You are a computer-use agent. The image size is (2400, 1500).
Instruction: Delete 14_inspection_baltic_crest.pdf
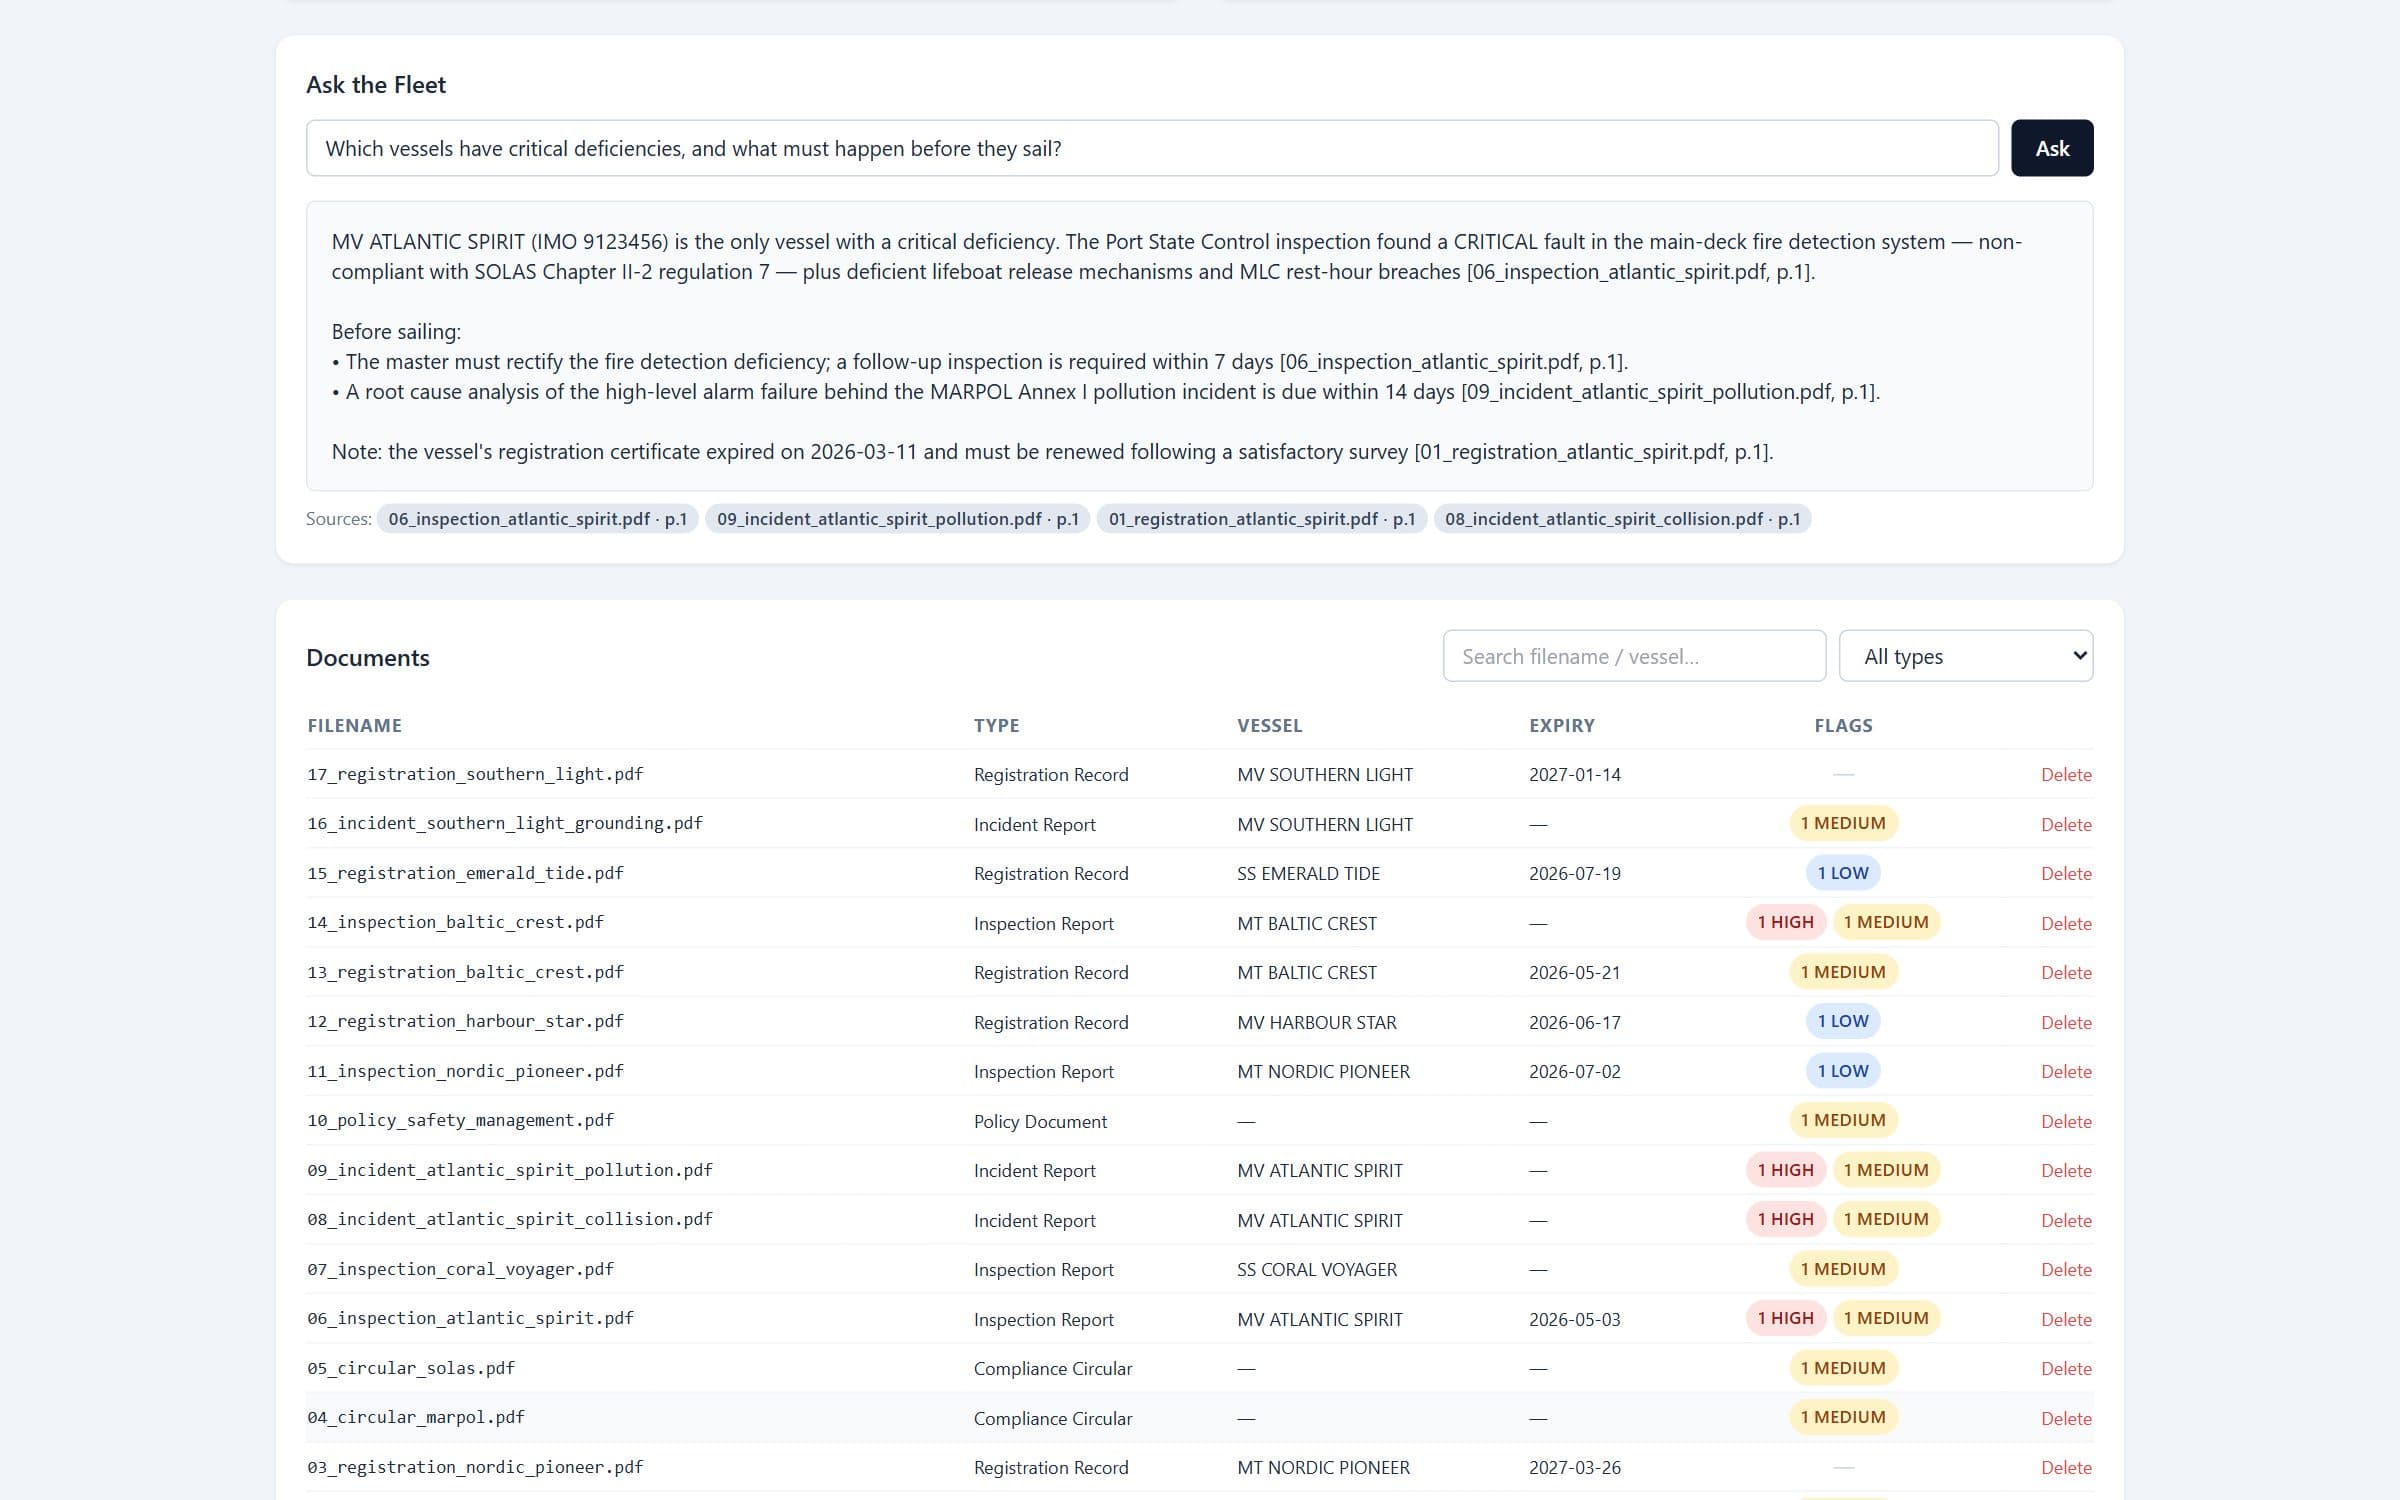click(x=2066, y=923)
